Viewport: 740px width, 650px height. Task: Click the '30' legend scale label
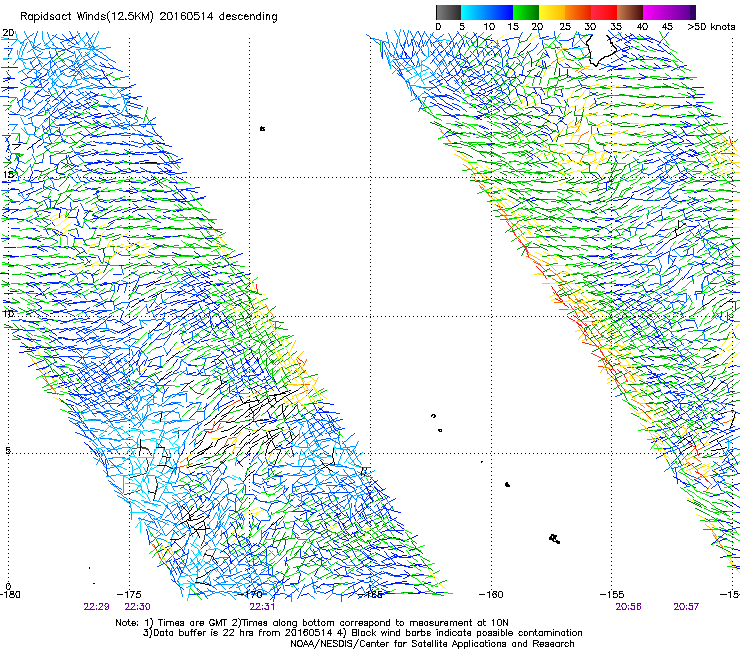point(590,26)
